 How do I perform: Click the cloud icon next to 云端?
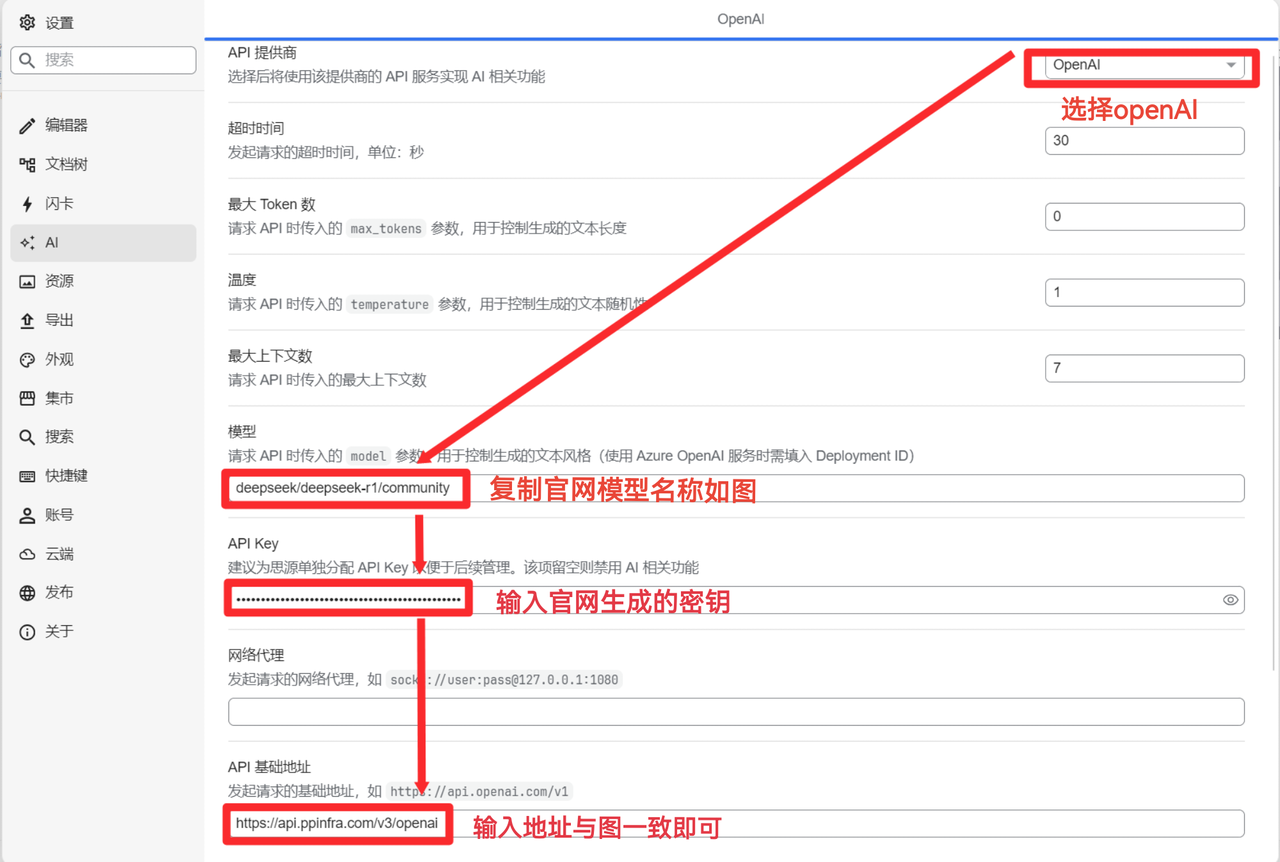click(28, 554)
